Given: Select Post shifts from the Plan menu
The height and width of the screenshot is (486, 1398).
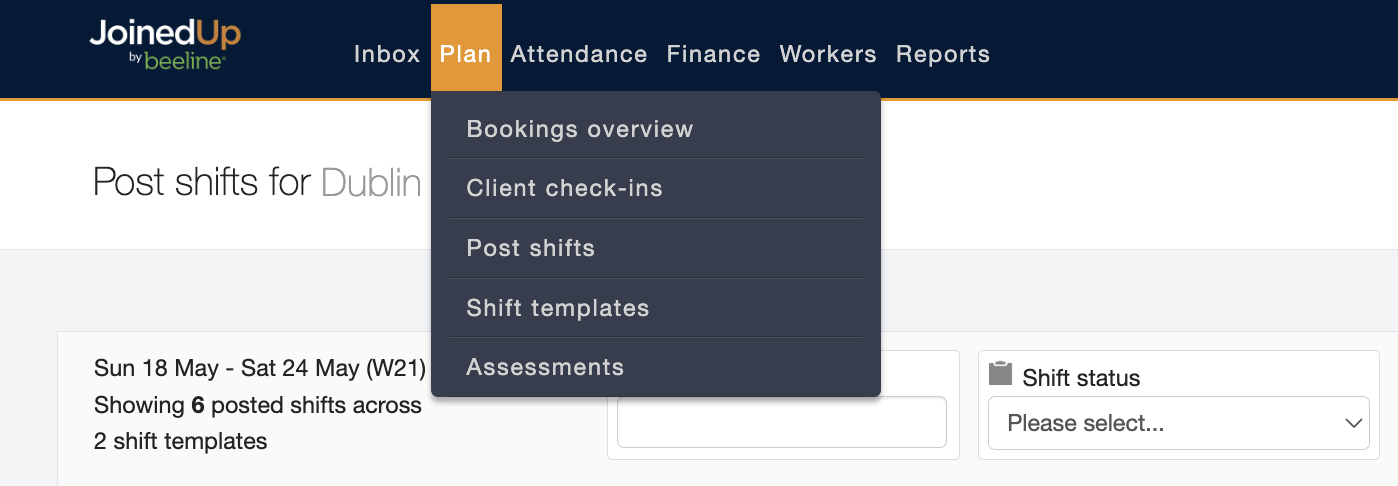Looking at the screenshot, I should click(x=530, y=248).
